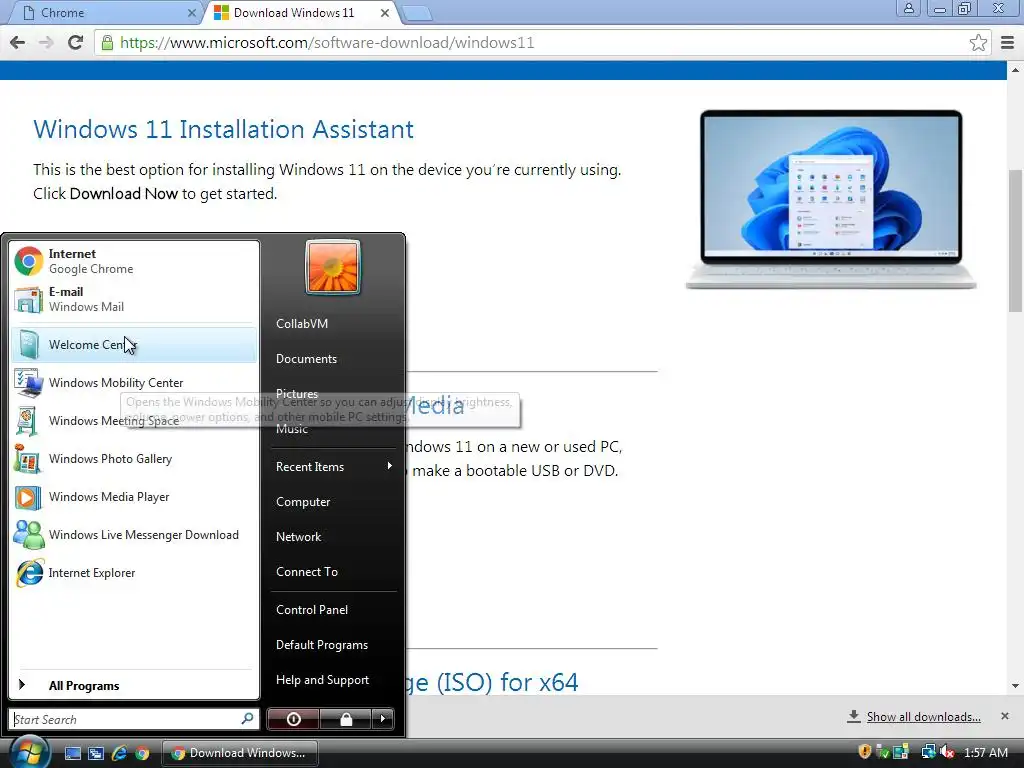Click page scrollbar down arrow
Viewport: 1024px width, 768px height.
click(x=1016, y=686)
